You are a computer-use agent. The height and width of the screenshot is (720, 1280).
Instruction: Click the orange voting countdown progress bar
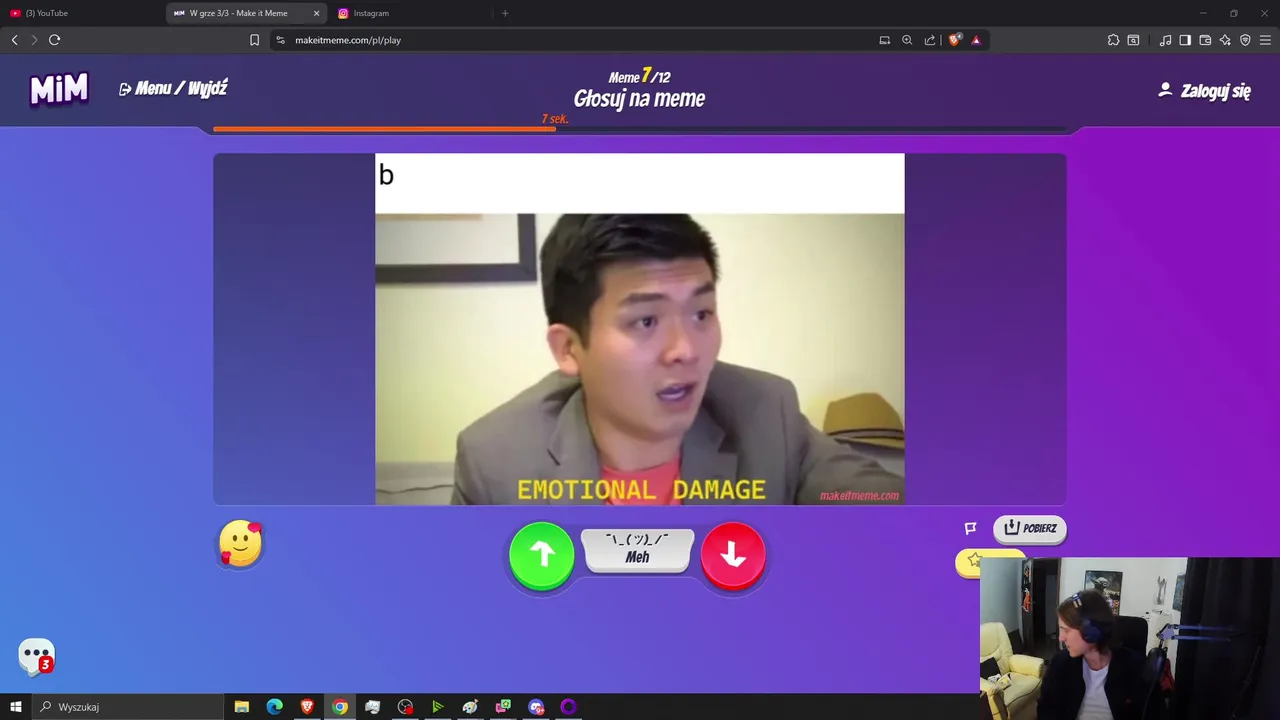coord(385,129)
